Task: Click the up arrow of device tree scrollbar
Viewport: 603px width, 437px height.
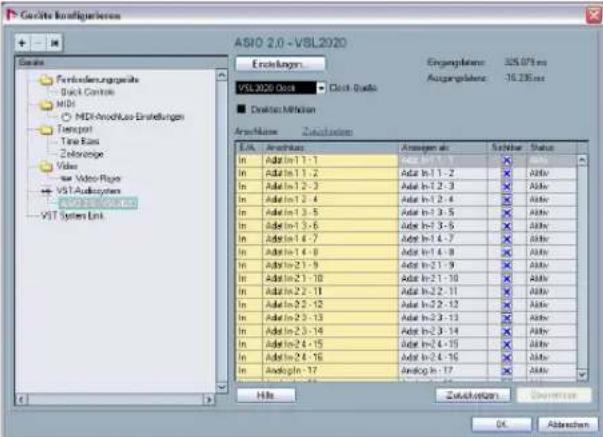Action: click(222, 75)
